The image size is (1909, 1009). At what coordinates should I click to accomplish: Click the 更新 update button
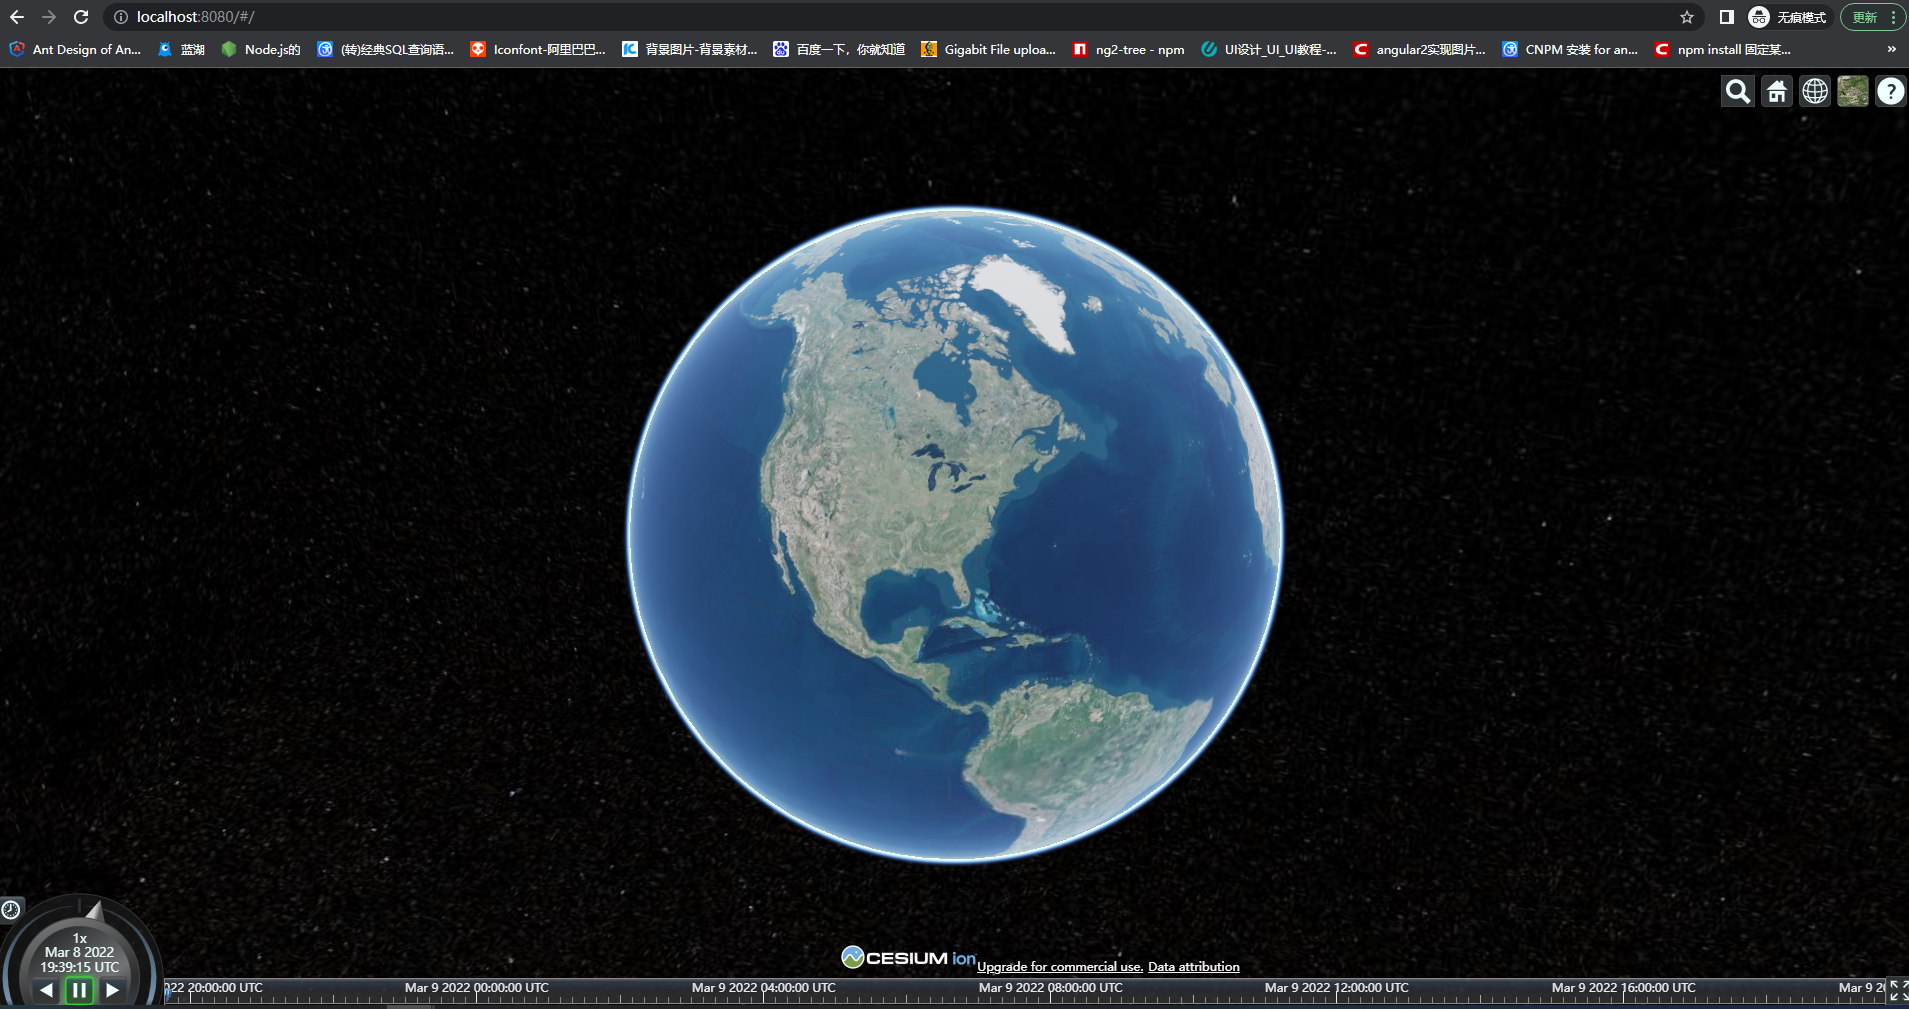[x=1873, y=17]
